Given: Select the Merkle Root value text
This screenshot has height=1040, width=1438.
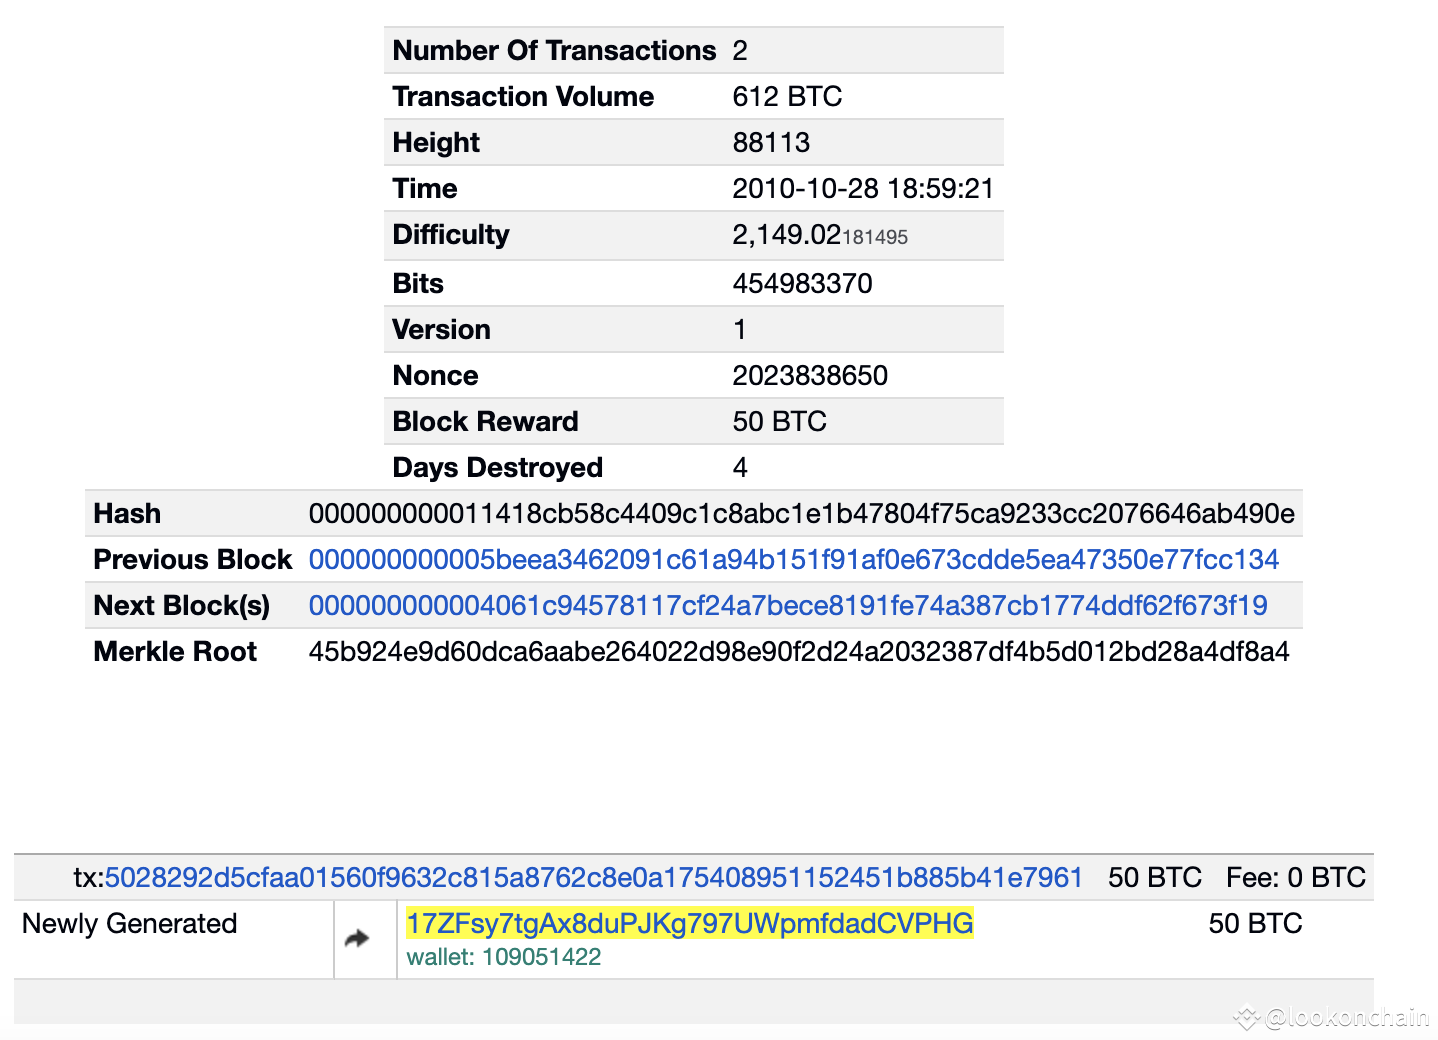Looking at the screenshot, I should (800, 651).
